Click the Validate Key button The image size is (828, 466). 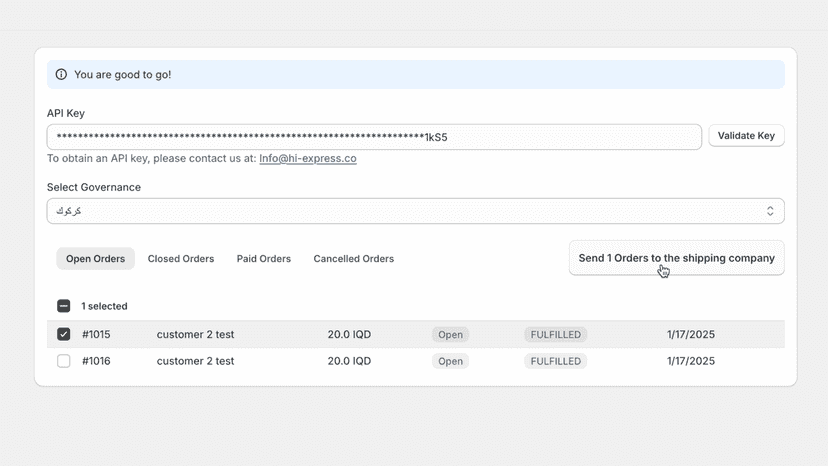point(746,136)
